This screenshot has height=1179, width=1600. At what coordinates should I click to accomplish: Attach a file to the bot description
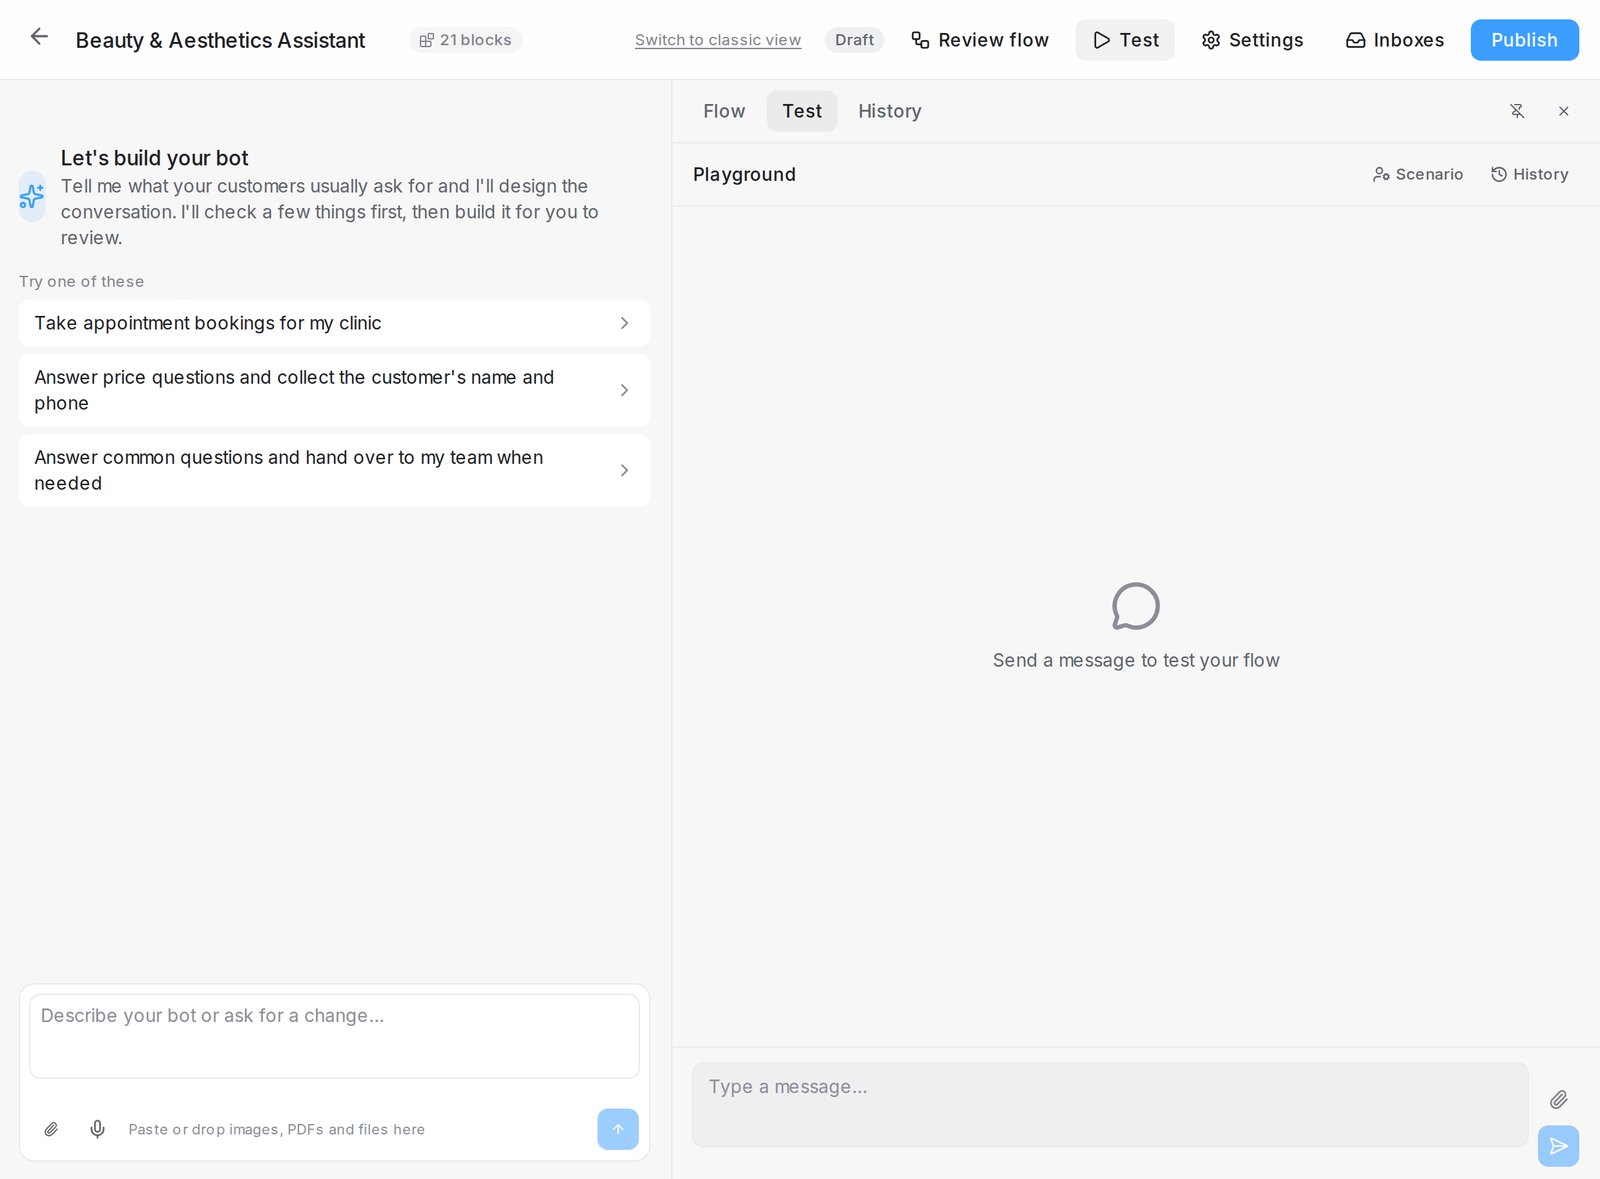51,1129
